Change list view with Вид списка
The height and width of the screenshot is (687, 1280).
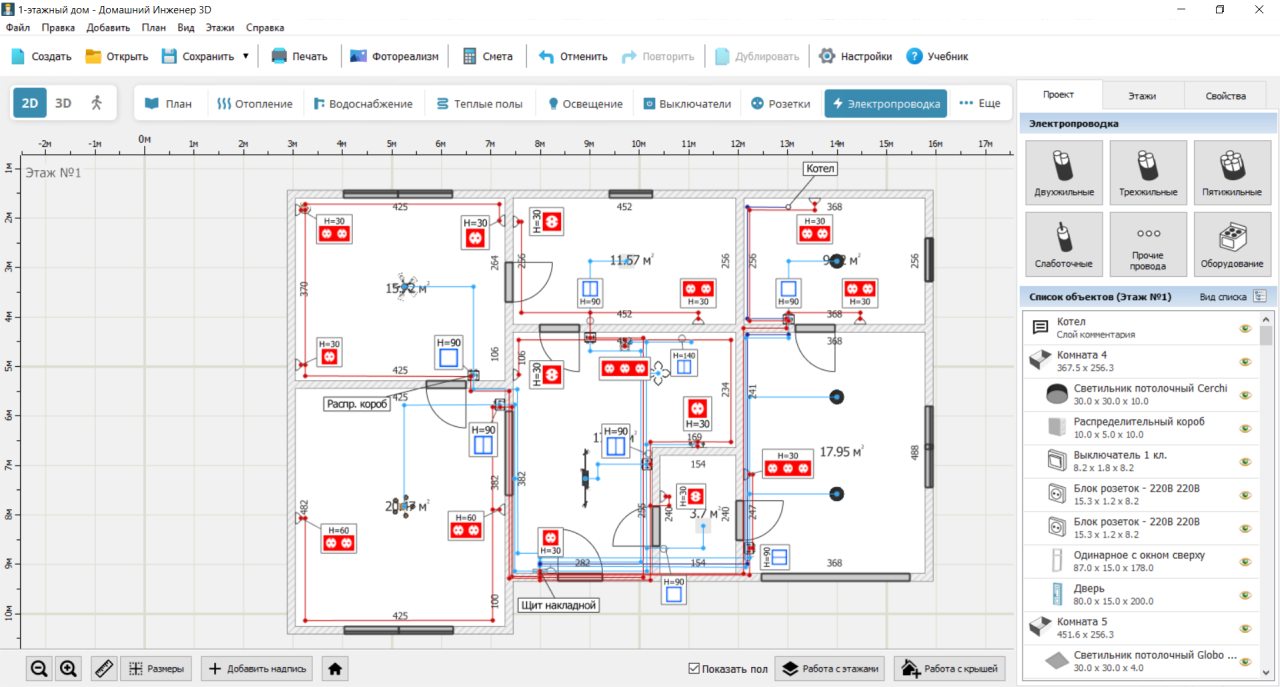1234,297
